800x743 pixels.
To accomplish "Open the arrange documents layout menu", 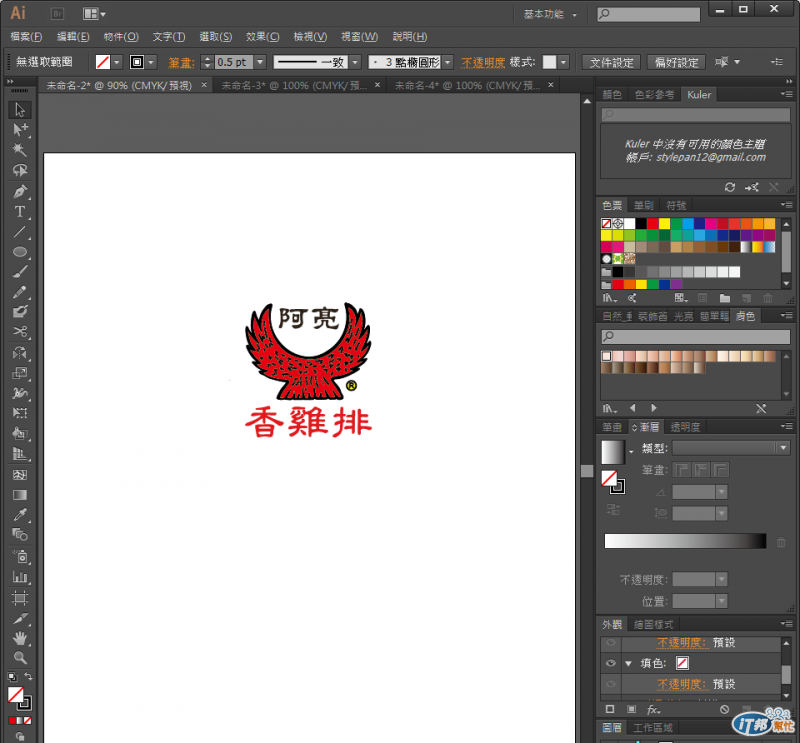I will [x=94, y=14].
